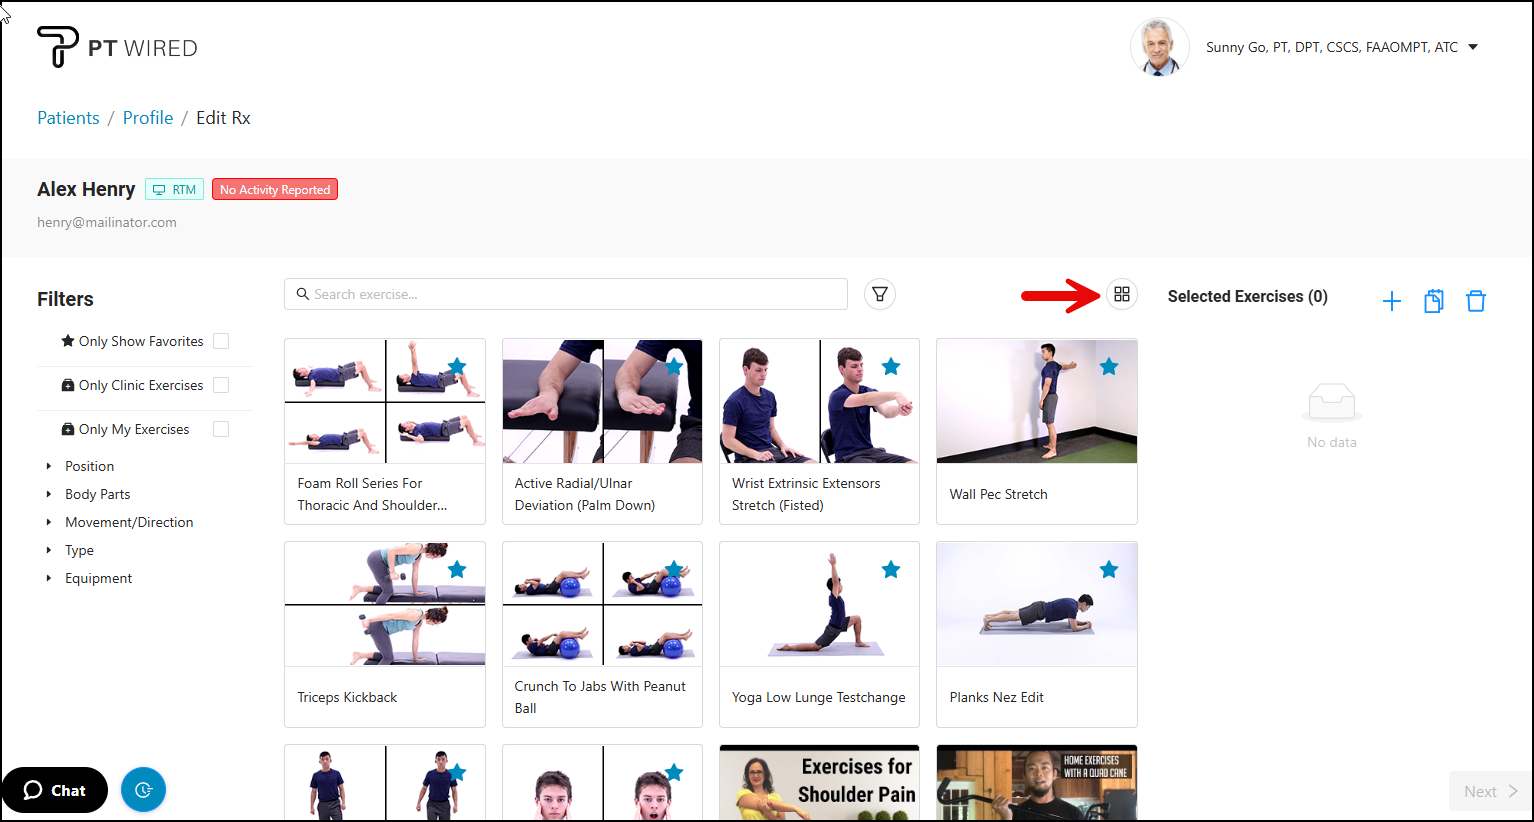Go to Patients breadcrumb link
Screen dimensions: 1534x822
(x=68, y=117)
